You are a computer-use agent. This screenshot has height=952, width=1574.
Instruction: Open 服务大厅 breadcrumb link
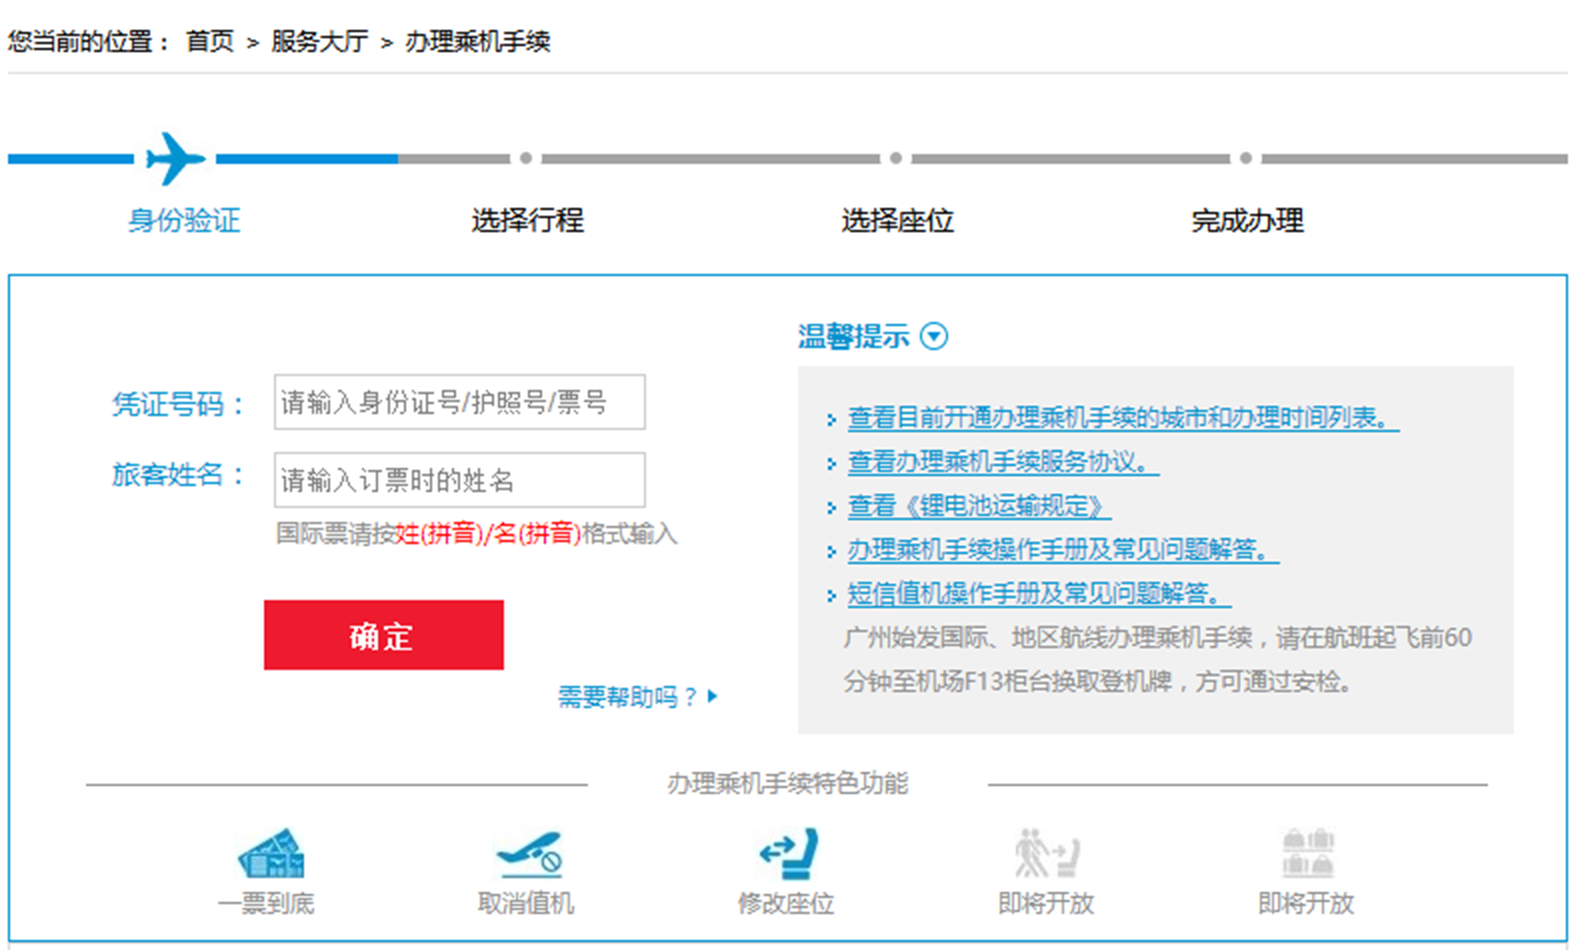pos(319,42)
